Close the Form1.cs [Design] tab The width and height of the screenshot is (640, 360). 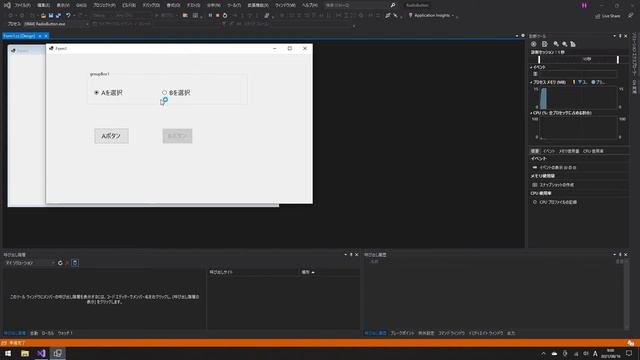coord(46,36)
